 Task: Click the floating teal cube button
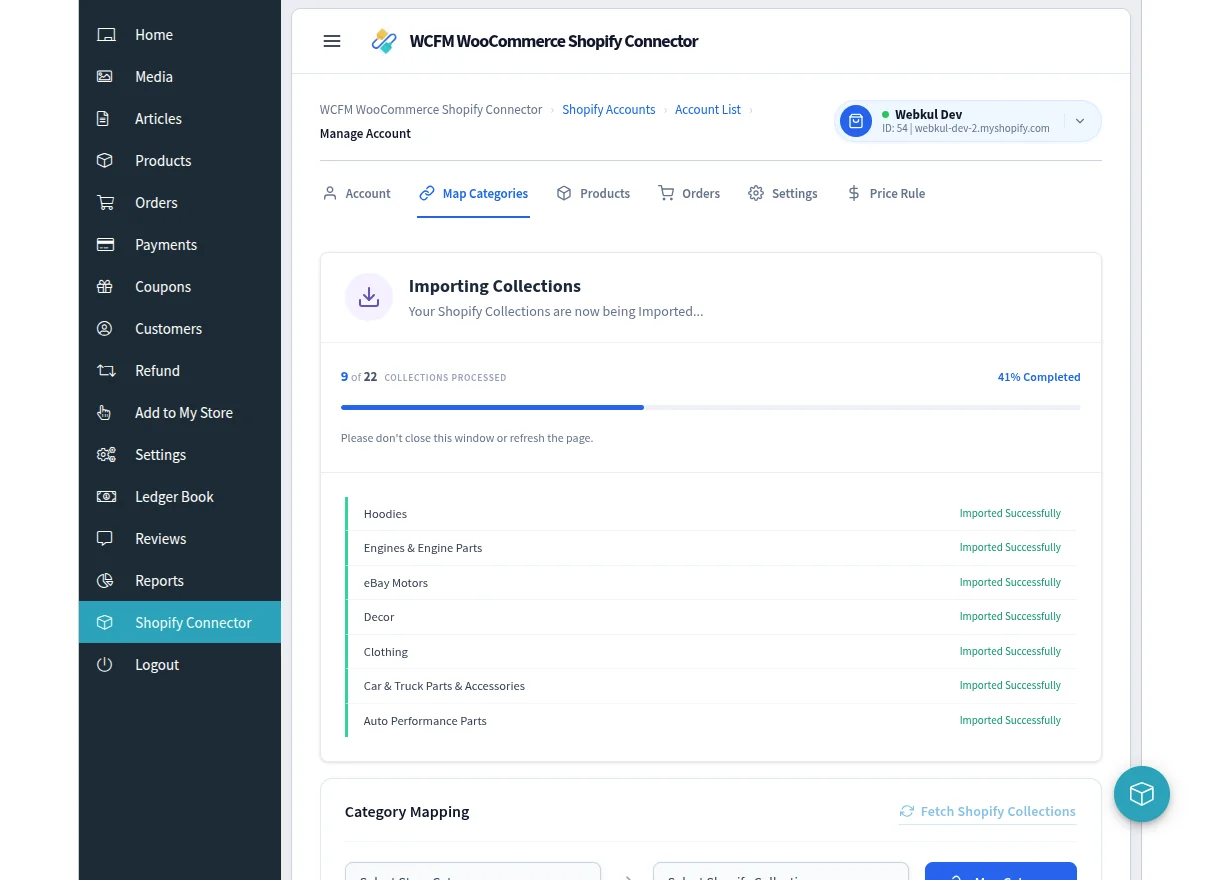[1142, 794]
